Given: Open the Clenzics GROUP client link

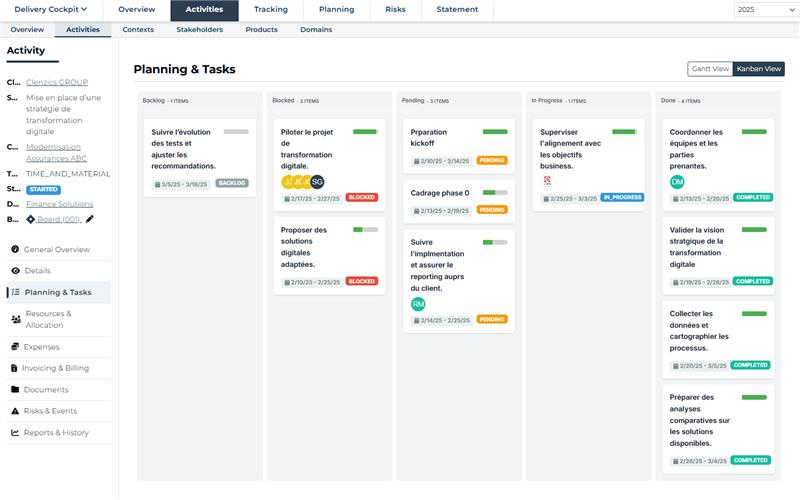Looking at the screenshot, I should [x=57, y=82].
